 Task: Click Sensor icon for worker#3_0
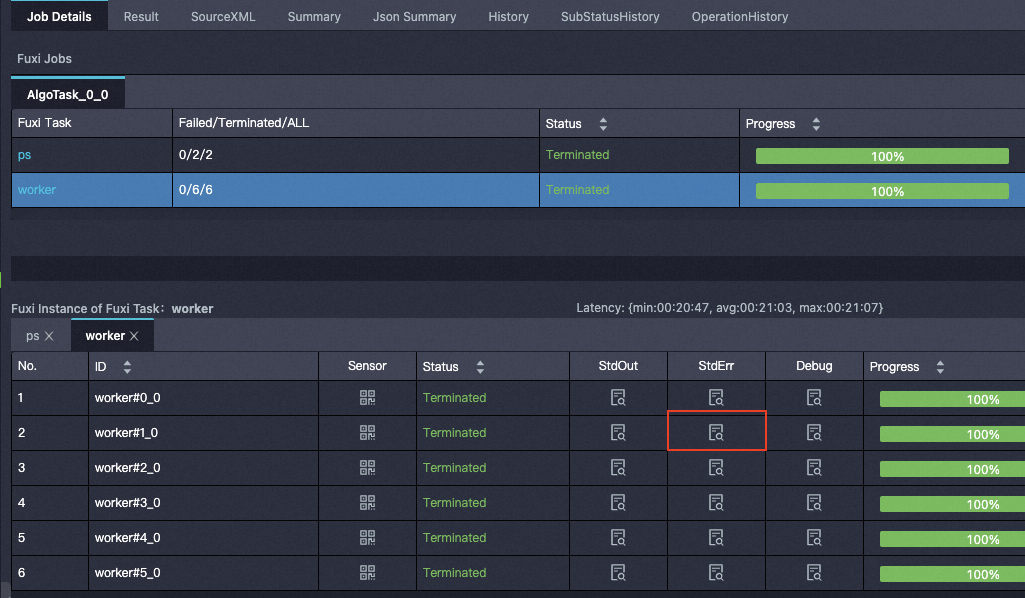[x=367, y=503]
